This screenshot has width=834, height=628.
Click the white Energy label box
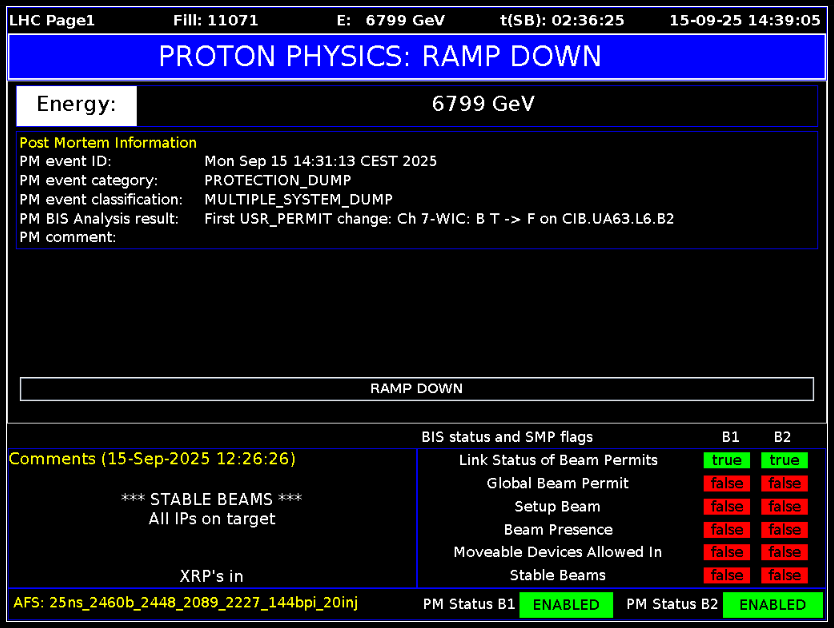click(77, 105)
